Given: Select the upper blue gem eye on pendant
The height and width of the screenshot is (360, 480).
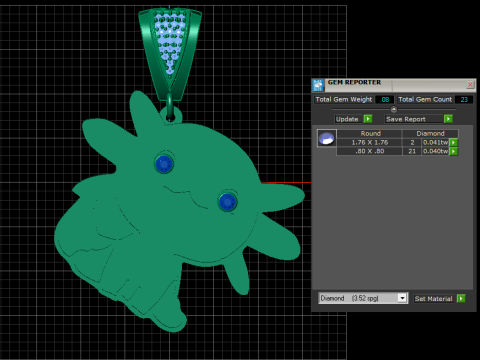Looking at the screenshot, I should pyautogui.click(x=164, y=164).
